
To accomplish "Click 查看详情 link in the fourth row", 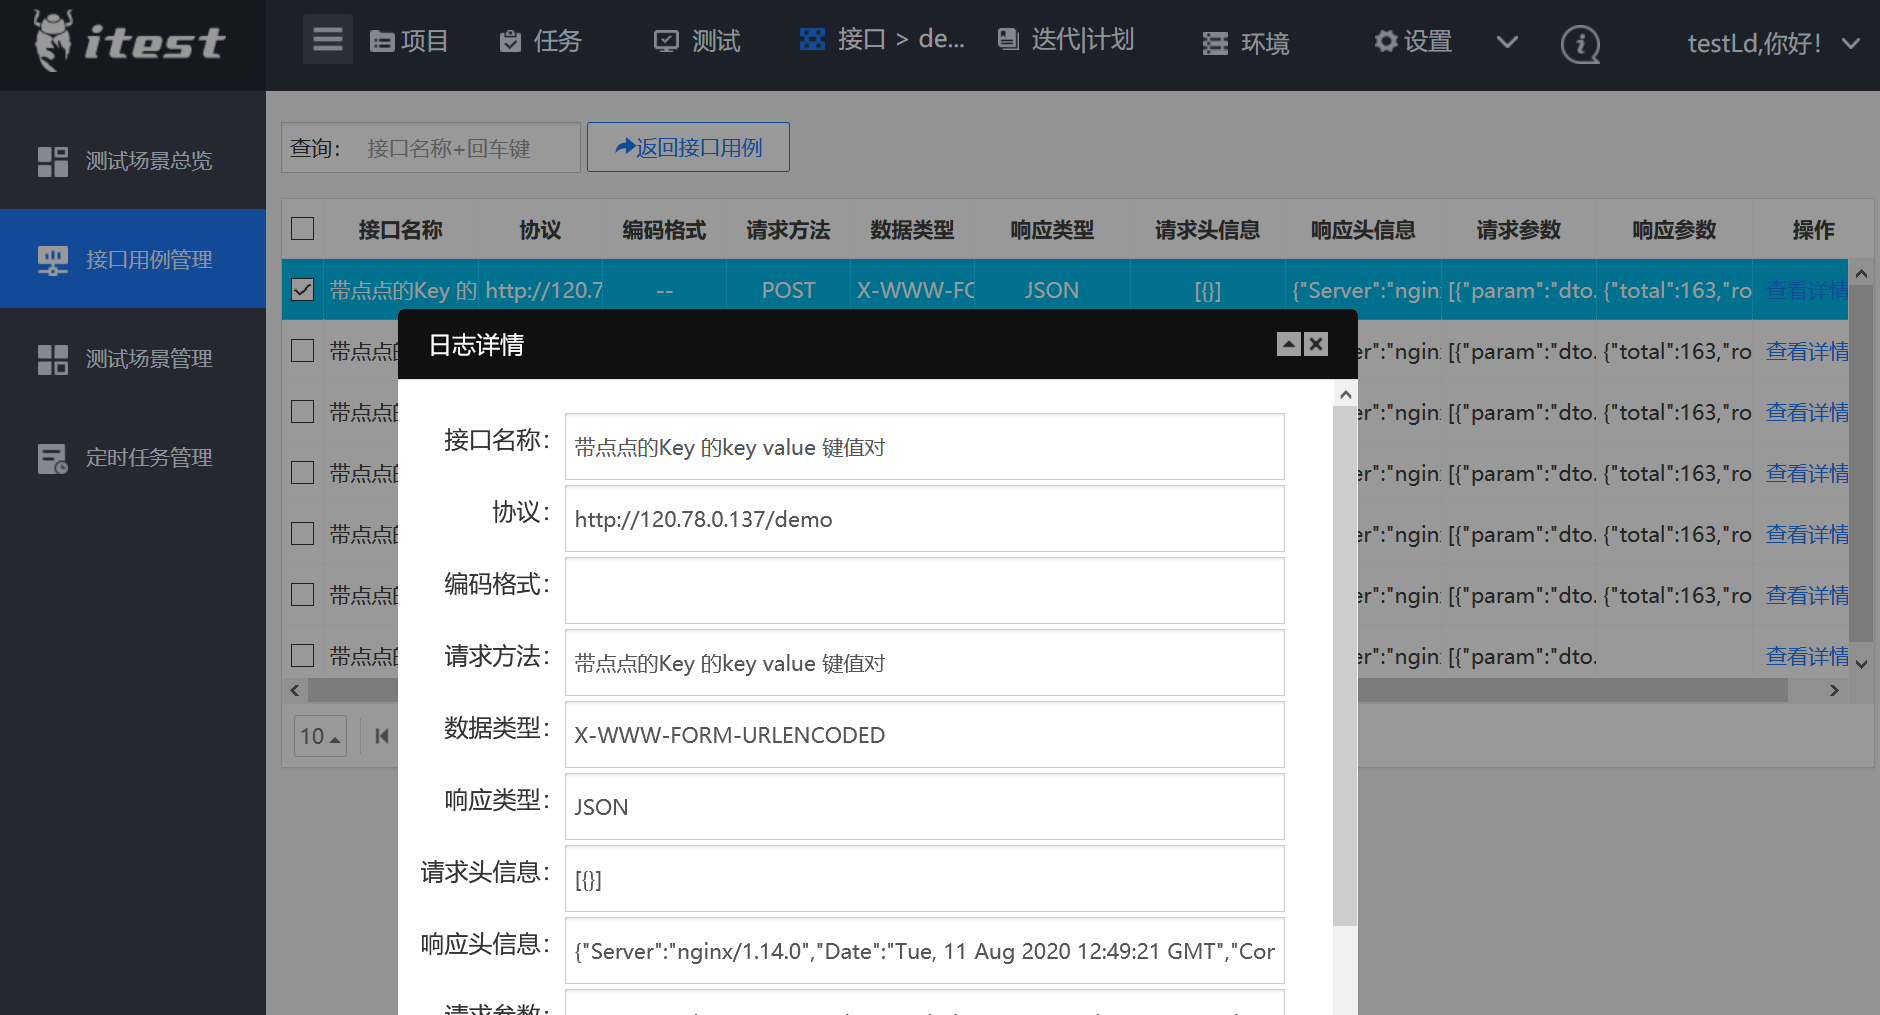I will 1807,473.
